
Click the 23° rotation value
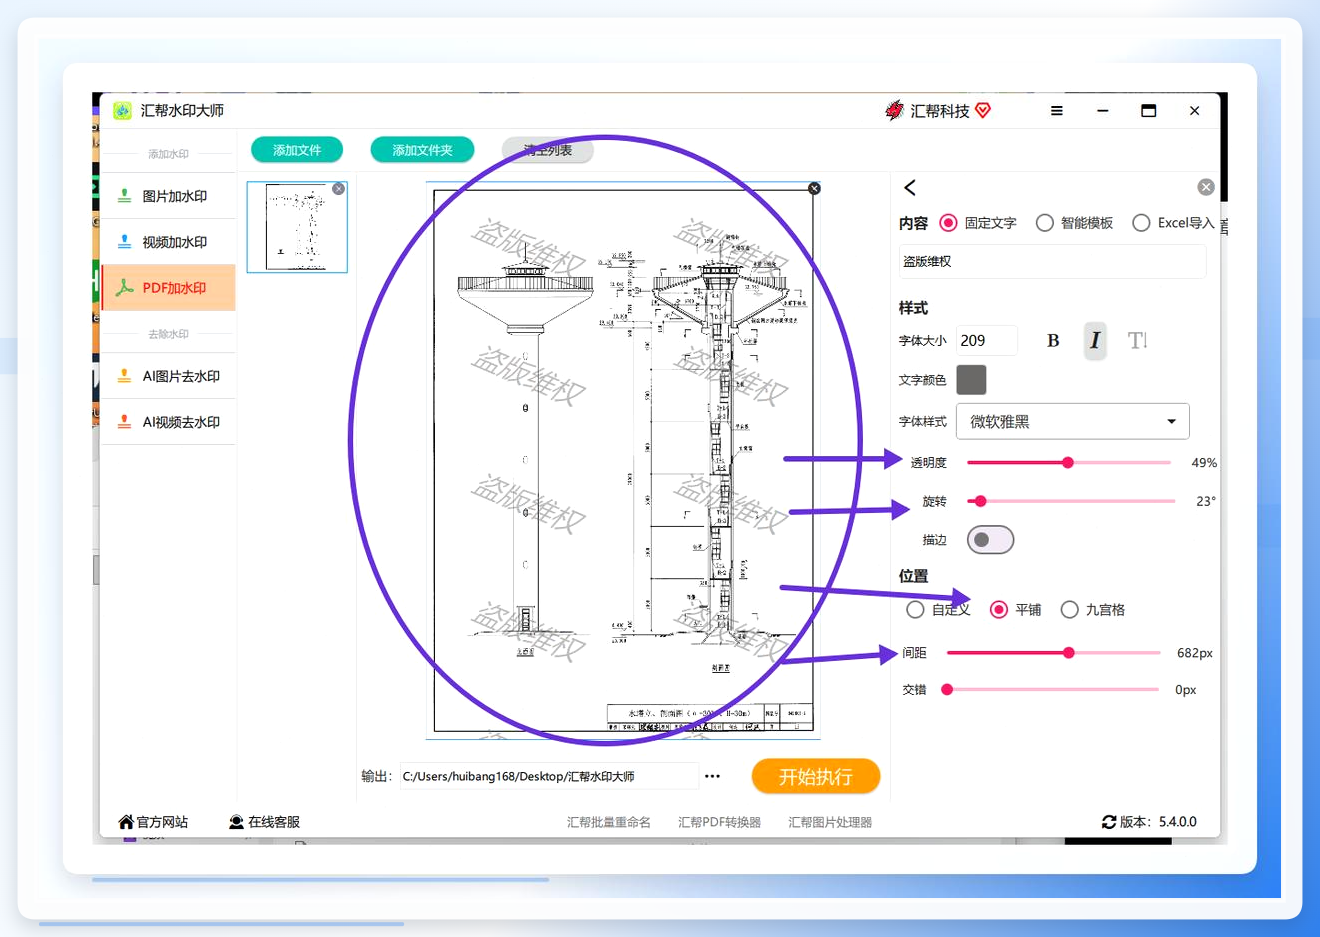[1206, 501]
